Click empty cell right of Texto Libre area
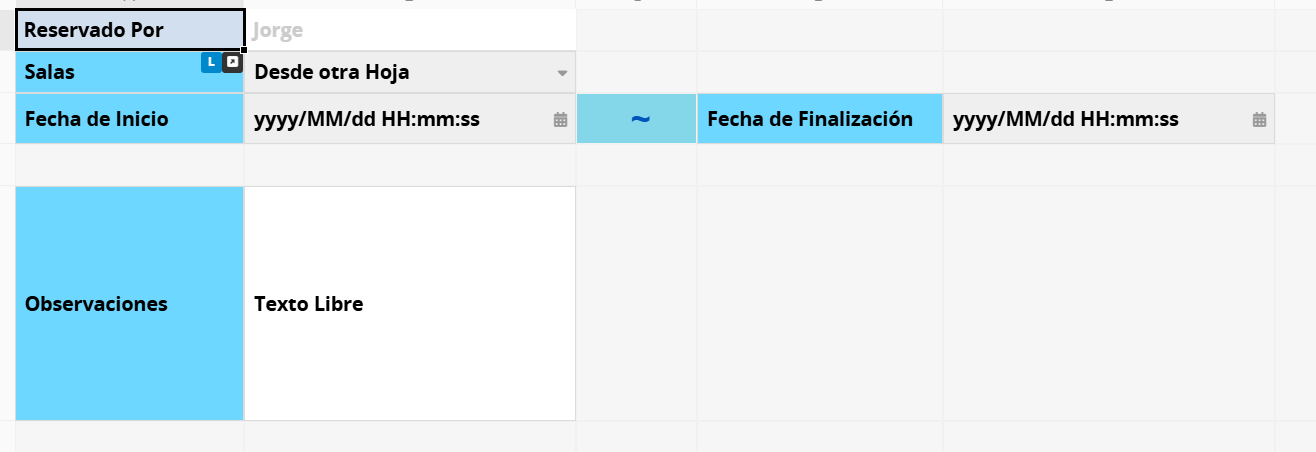Image resolution: width=1316 pixels, height=452 pixels. click(636, 303)
